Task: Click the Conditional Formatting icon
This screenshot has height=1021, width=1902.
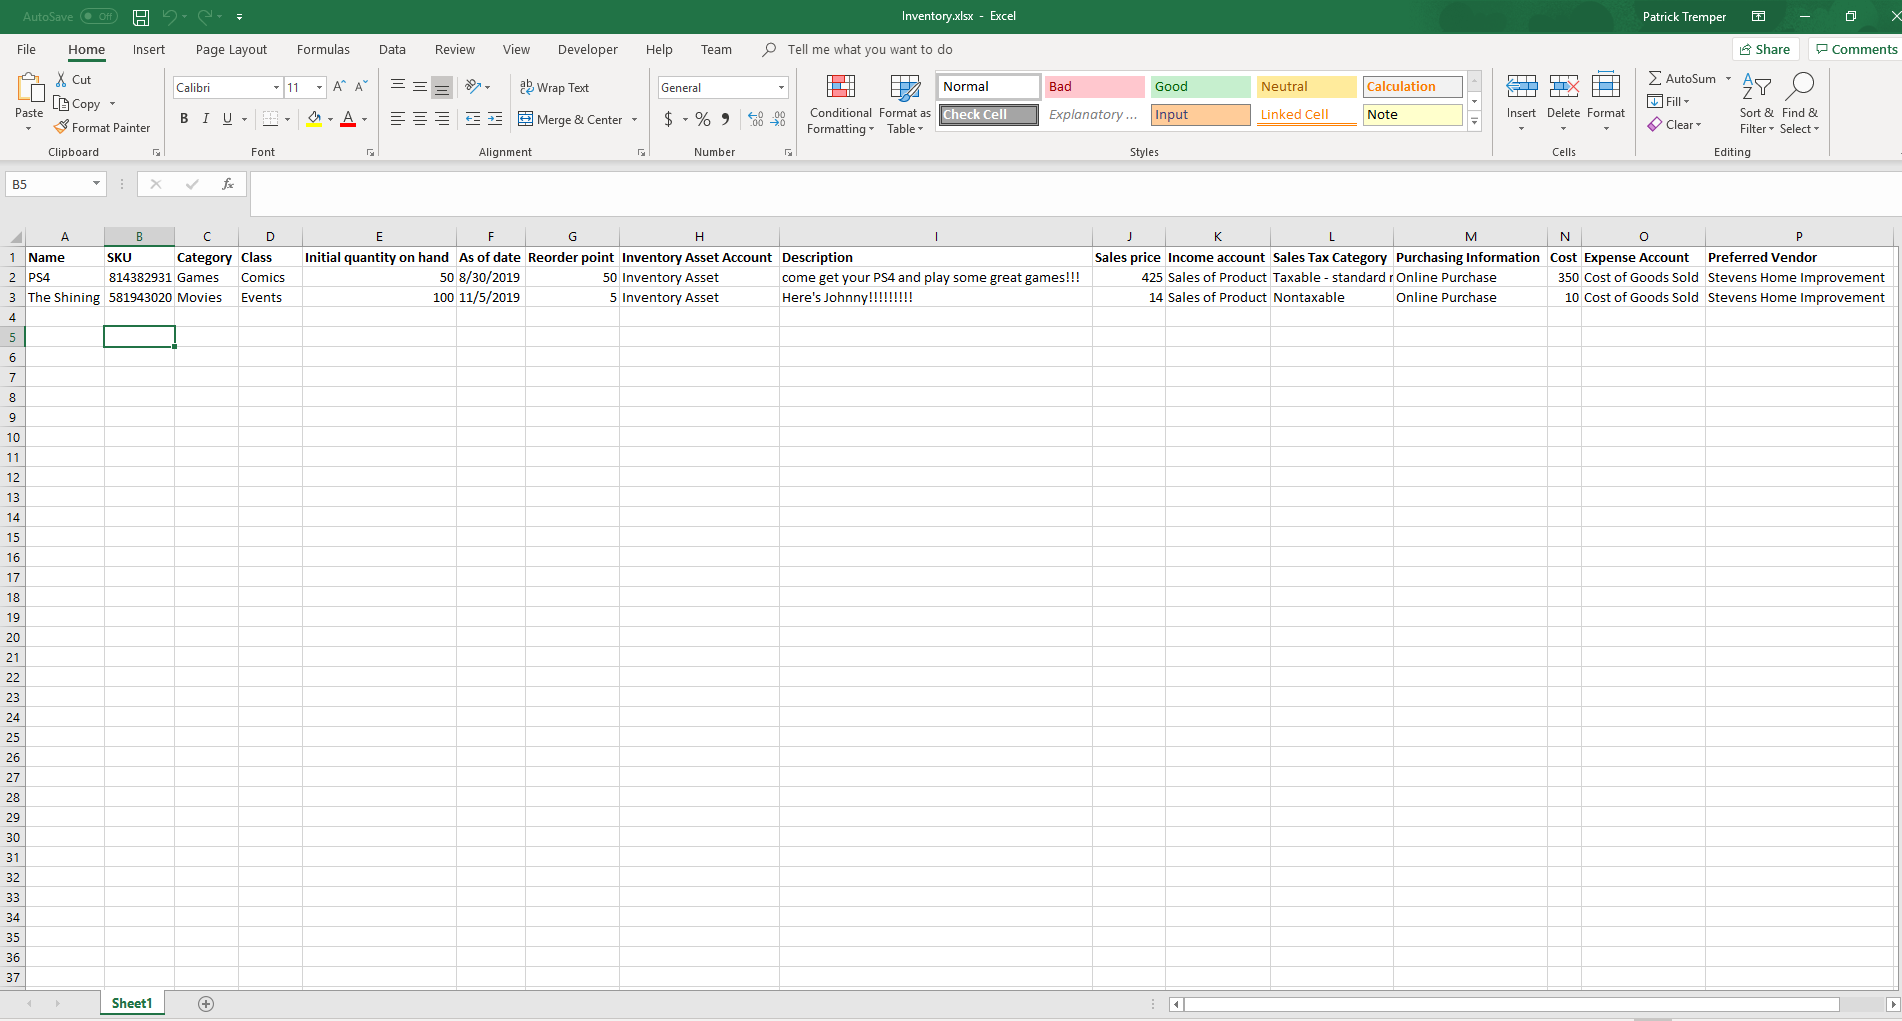Action: (x=840, y=88)
